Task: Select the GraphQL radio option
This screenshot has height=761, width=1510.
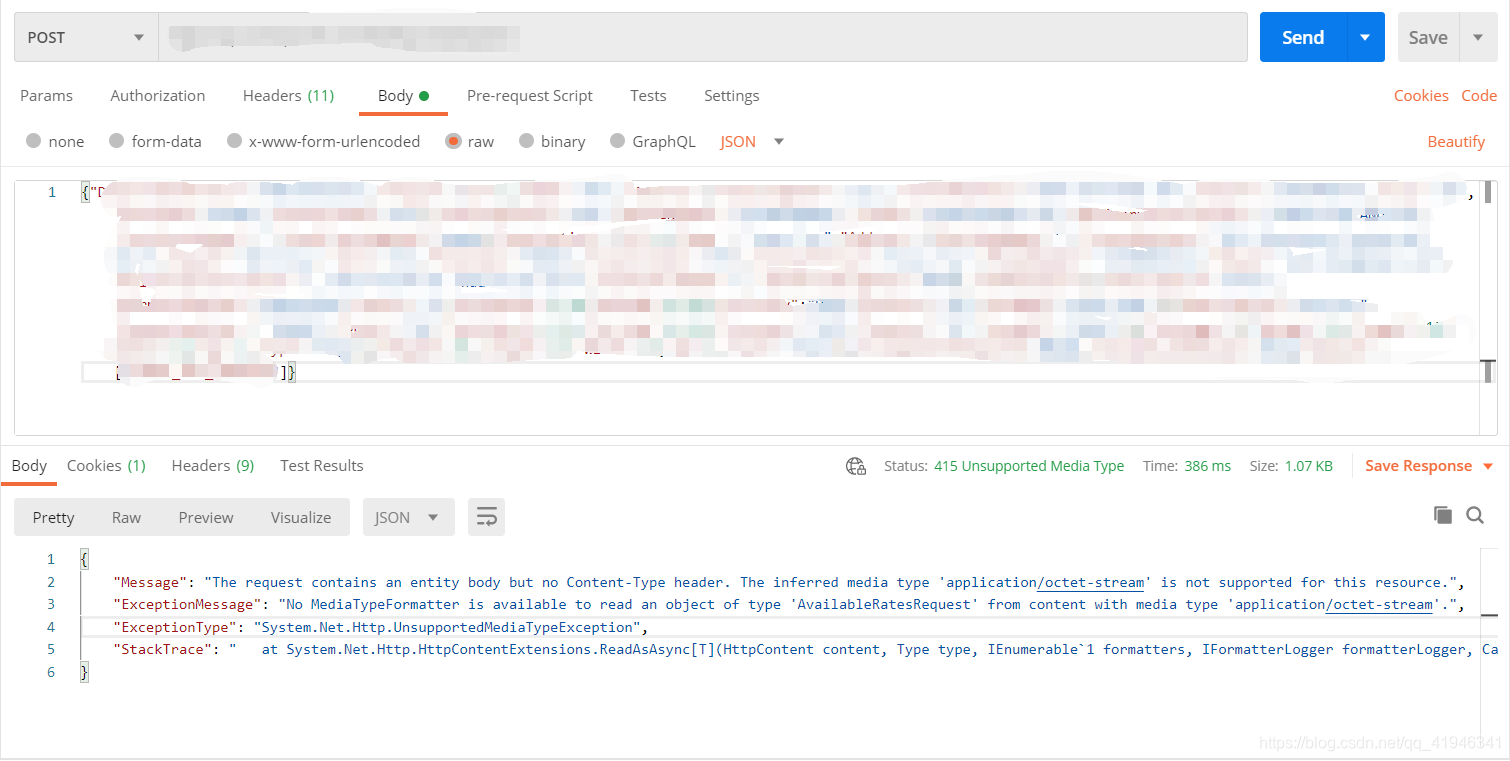Action: point(617,141)
